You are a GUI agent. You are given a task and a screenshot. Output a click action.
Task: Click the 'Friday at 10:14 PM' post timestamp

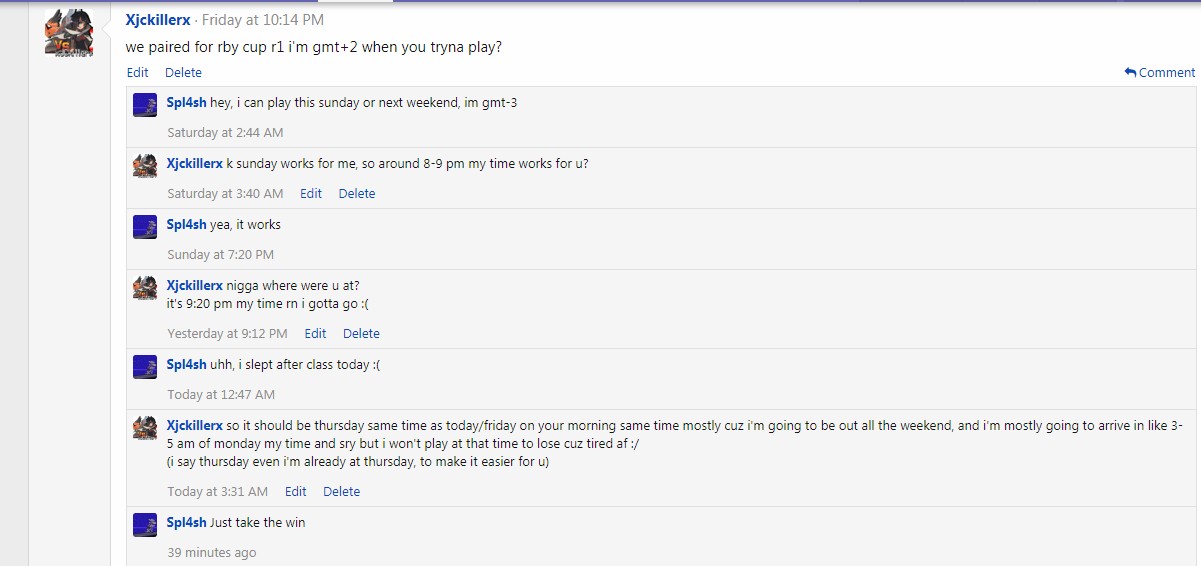click(263, 20)
